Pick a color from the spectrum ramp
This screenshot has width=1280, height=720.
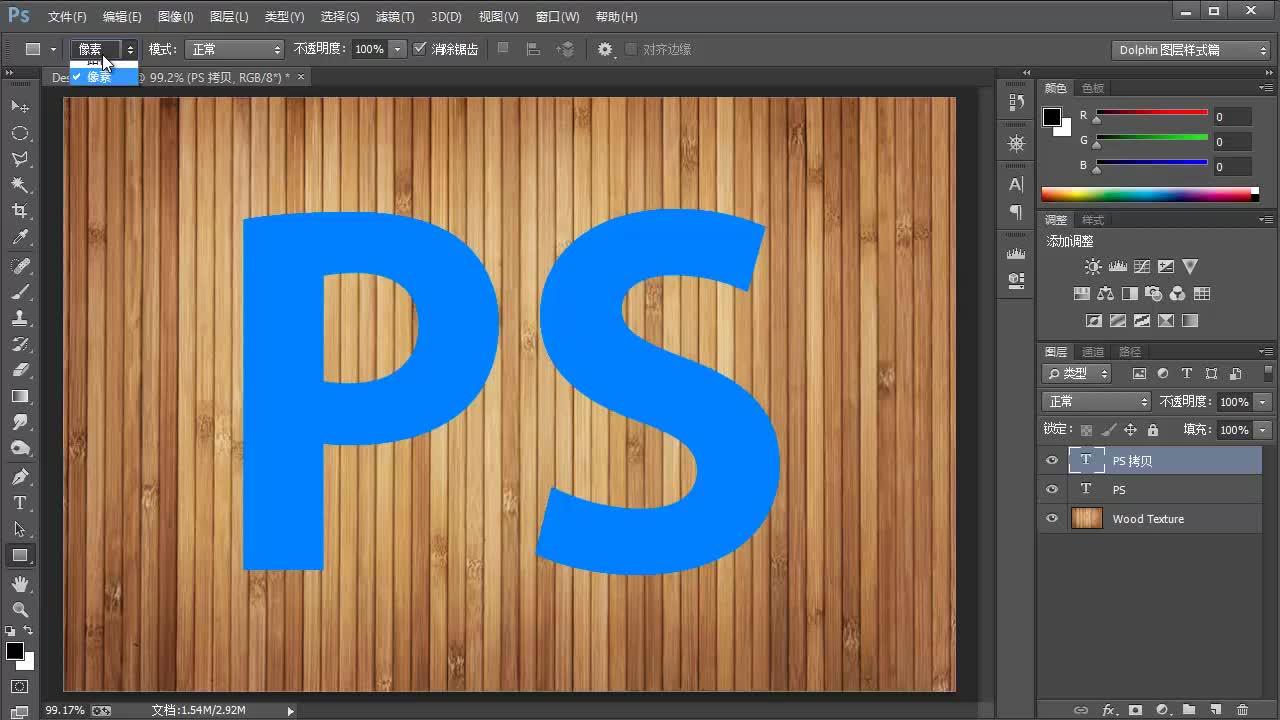(x=1149, y=194)
